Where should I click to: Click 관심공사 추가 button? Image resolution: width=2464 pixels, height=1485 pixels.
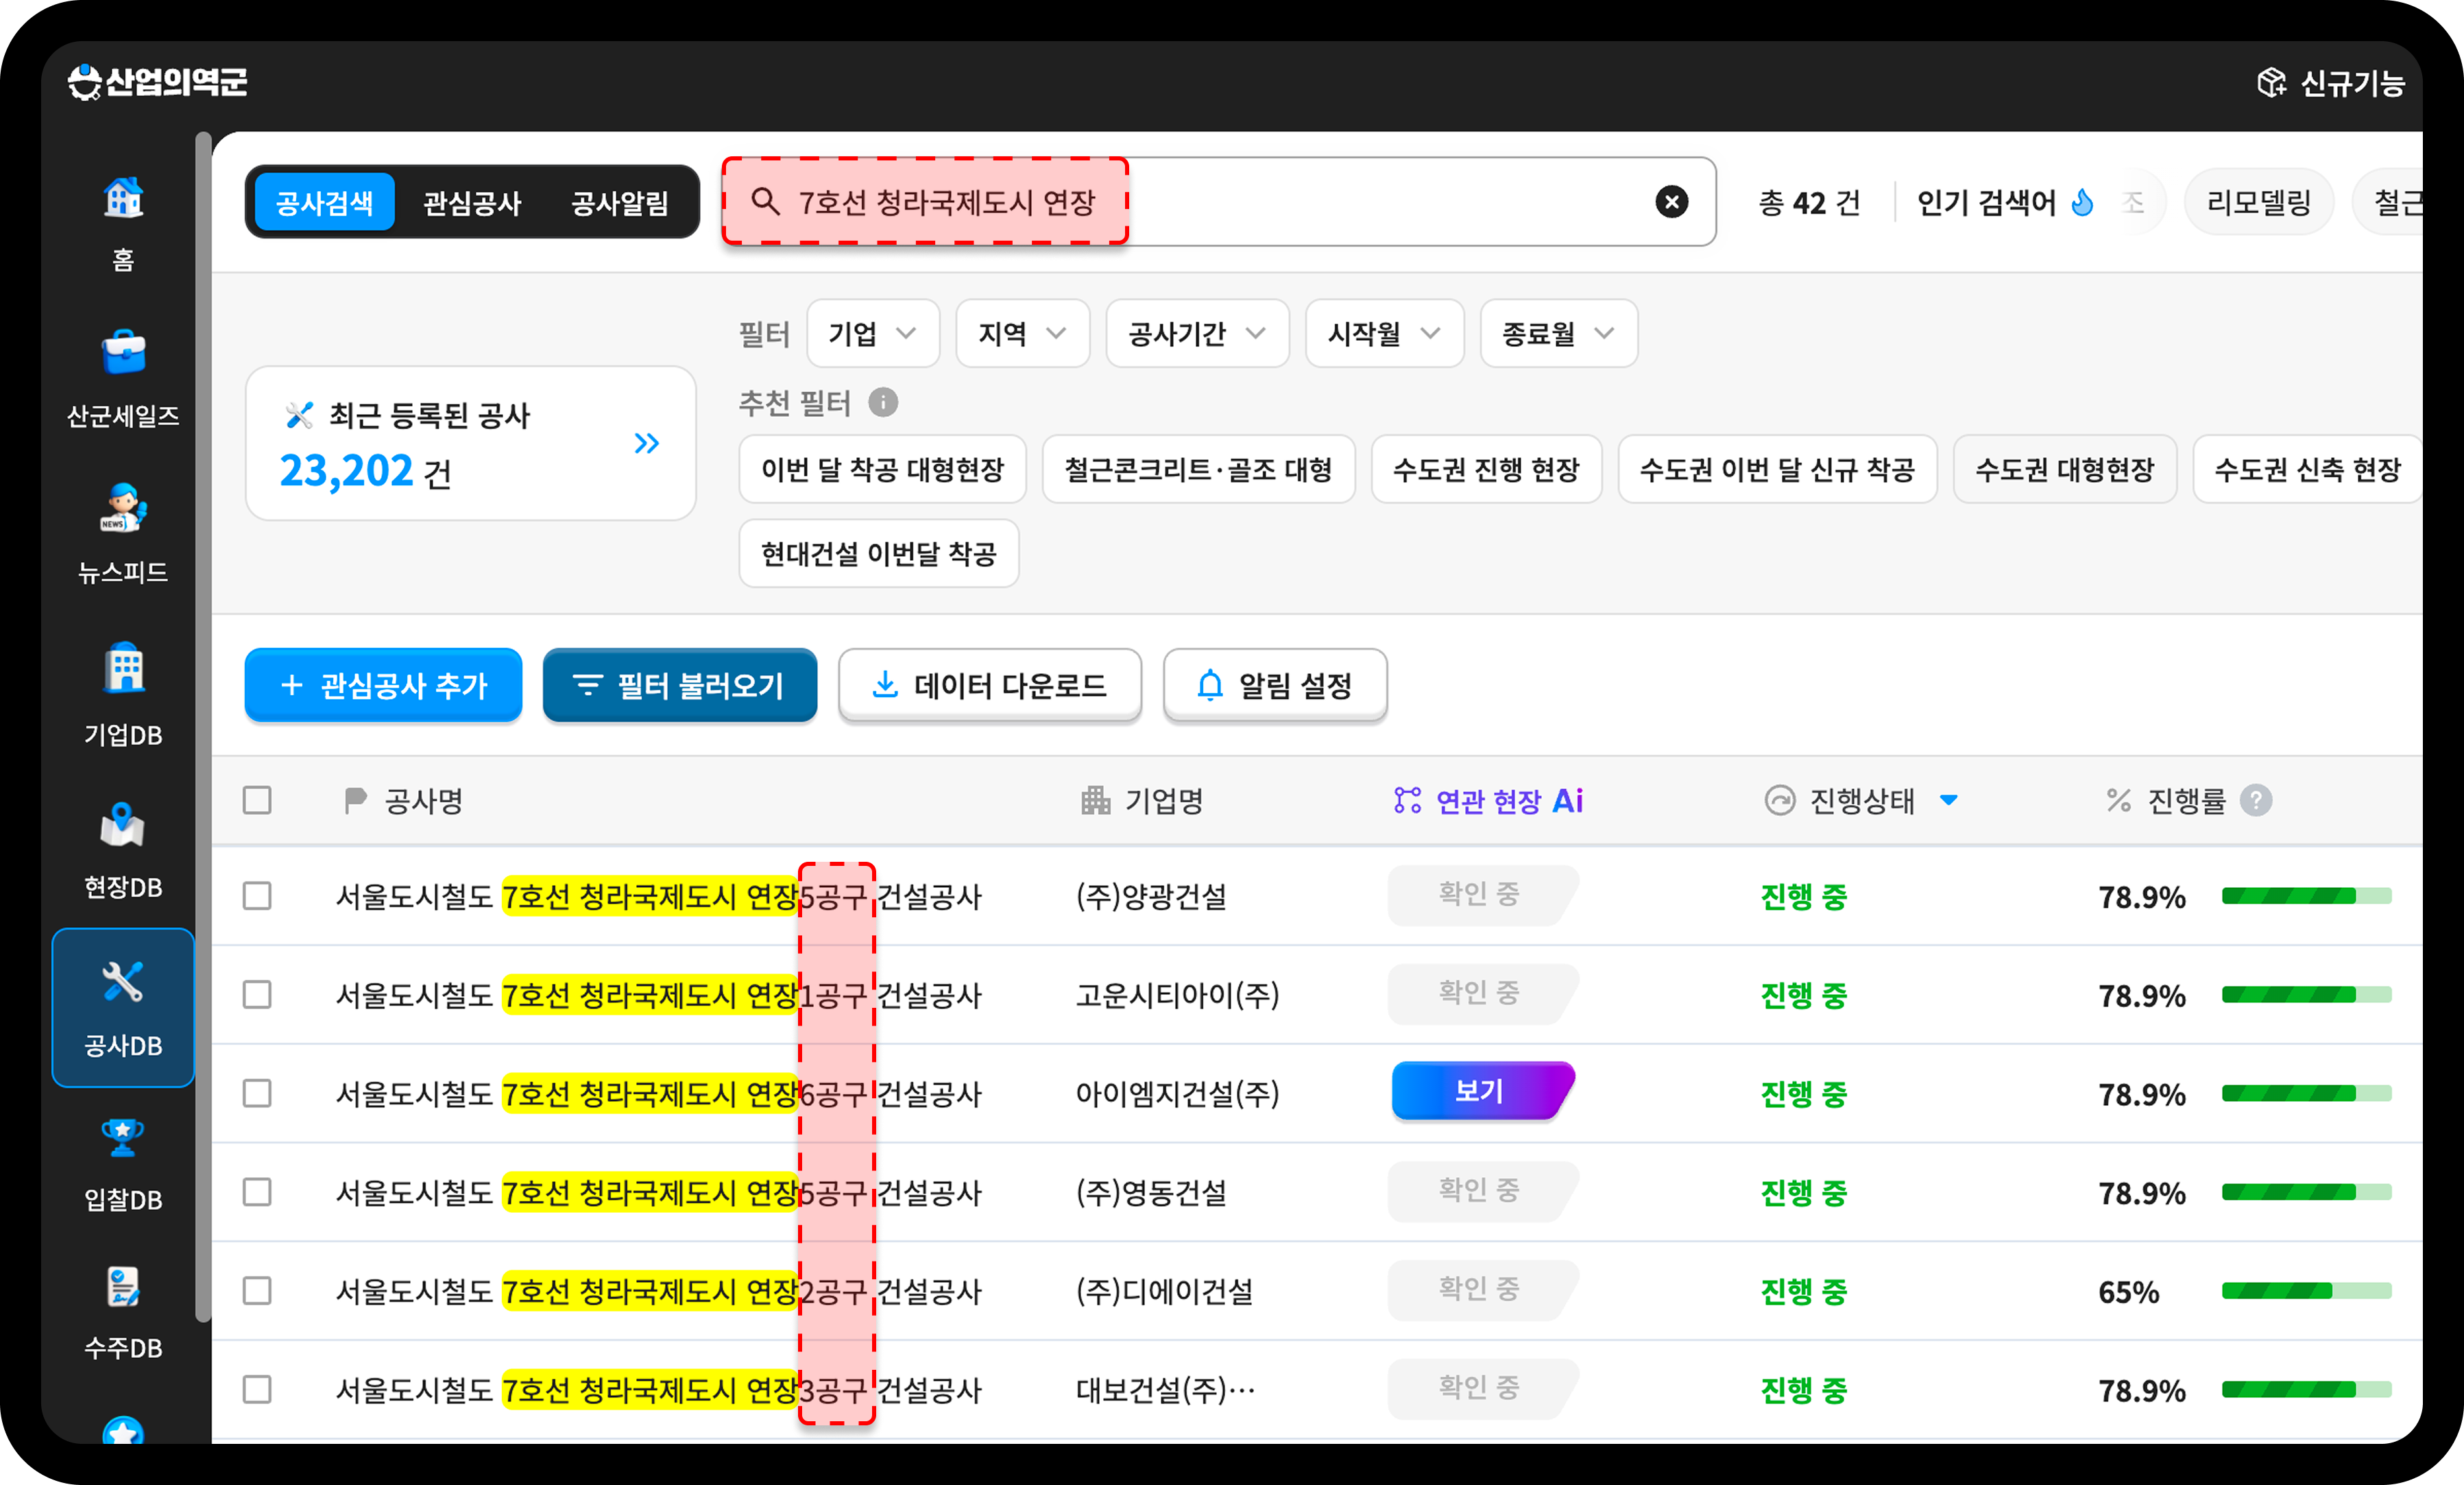tap(383, 685)
